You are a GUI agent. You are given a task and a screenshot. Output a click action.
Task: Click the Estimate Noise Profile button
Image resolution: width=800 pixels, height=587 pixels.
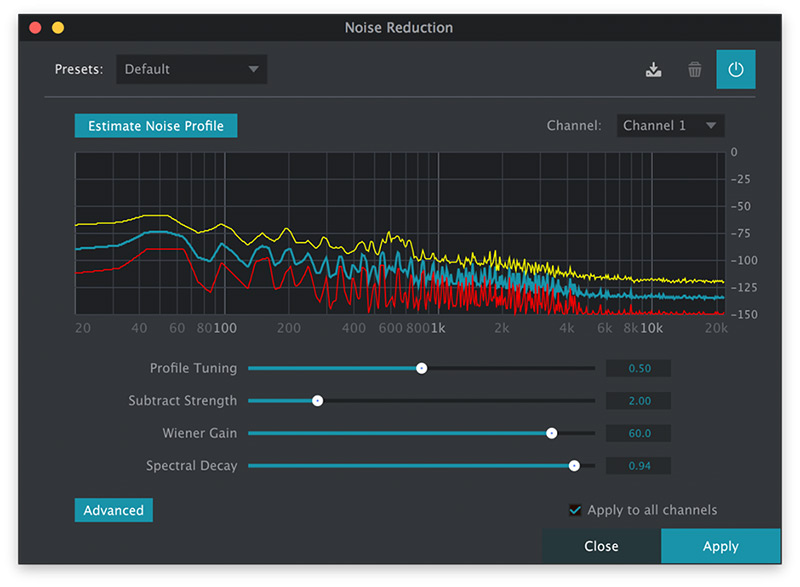pos(156,126)
